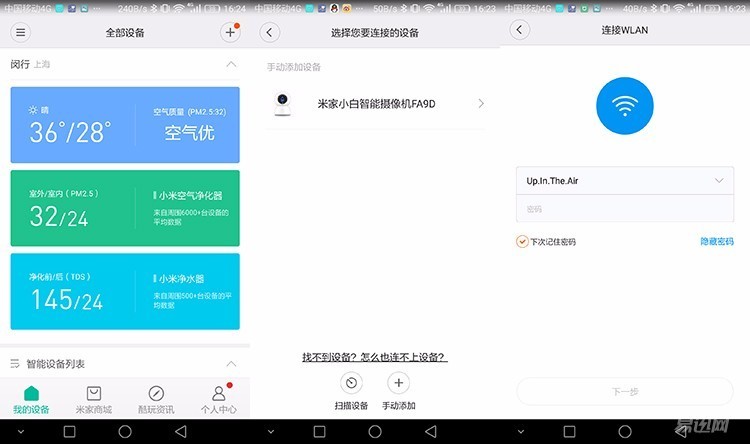Screen dimensions: 750x444
Task: Collapse the 闵行 上海 location section
Action: pyautogui.click(x=231, y=64)
